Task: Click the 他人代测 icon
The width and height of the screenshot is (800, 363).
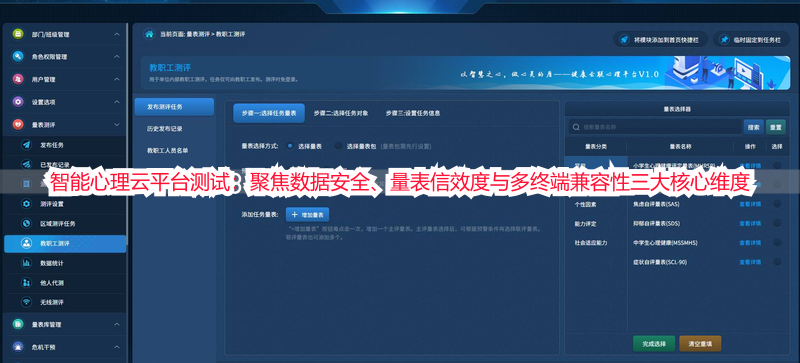Action: point(27,282)
